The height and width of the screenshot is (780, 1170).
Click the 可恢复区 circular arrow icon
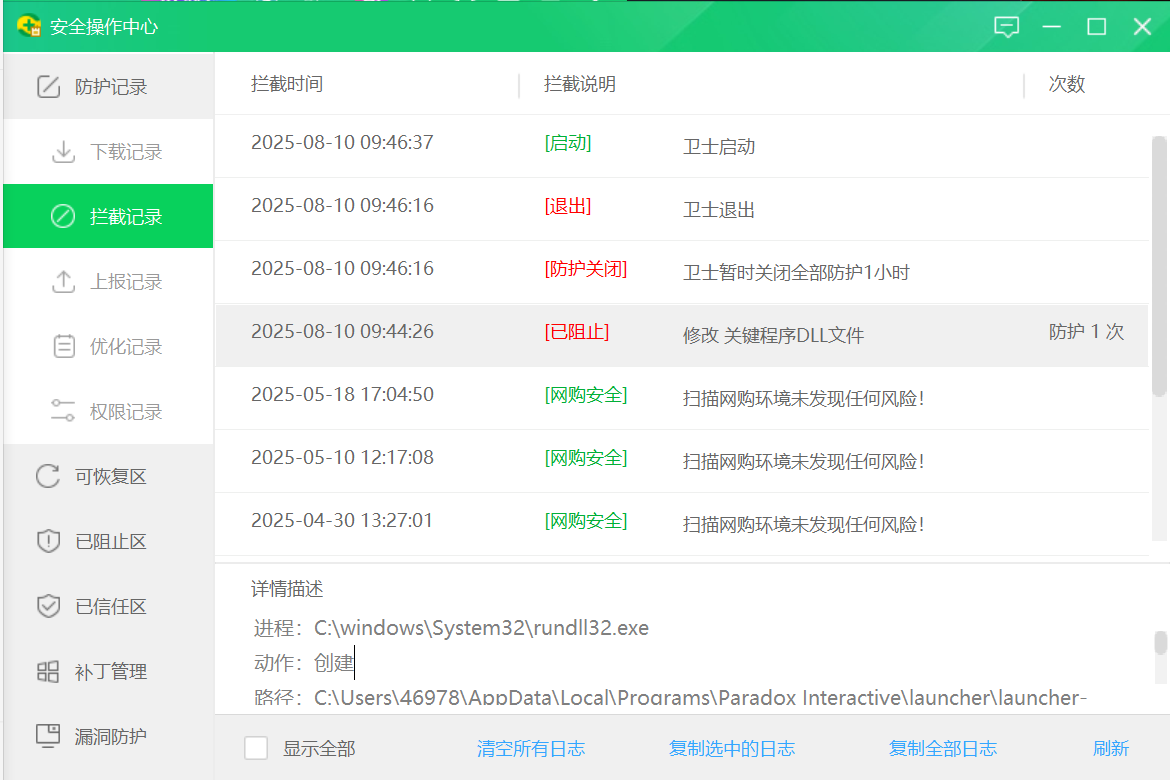48,476
